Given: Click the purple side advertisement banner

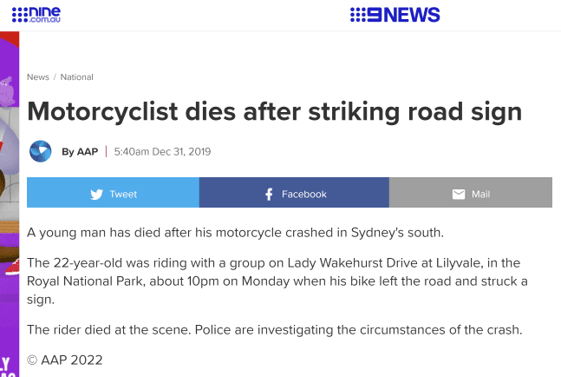Looking at the screenshot, I should [10, 204].
